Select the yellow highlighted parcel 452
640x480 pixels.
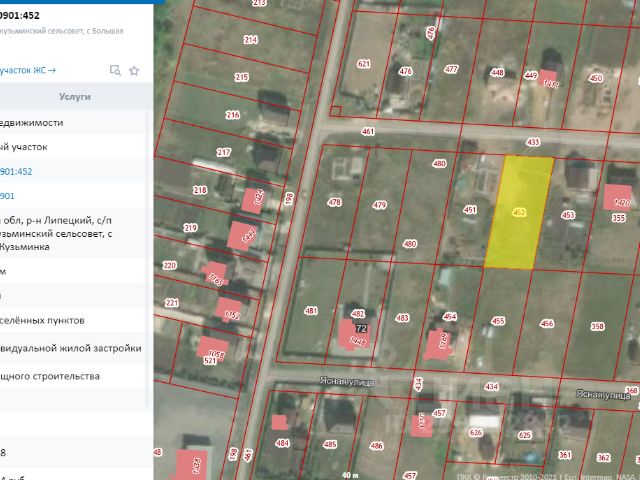tap(519, 212)
